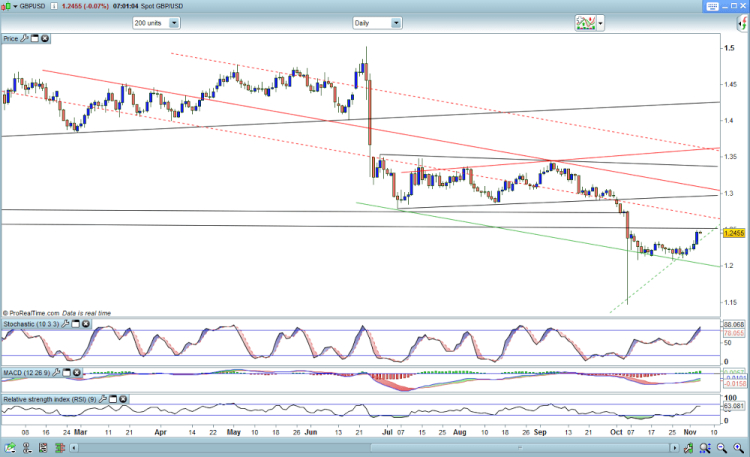Click the keyboard icon in title bar

tap(712, 6)
